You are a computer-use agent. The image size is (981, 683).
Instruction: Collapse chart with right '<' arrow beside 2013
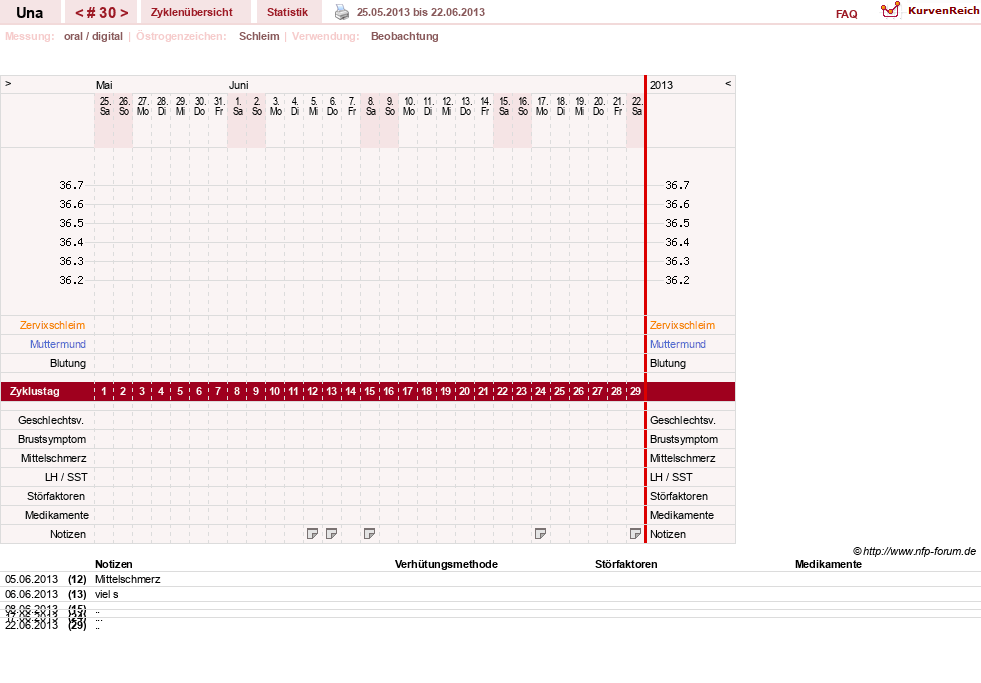(728, 83)
